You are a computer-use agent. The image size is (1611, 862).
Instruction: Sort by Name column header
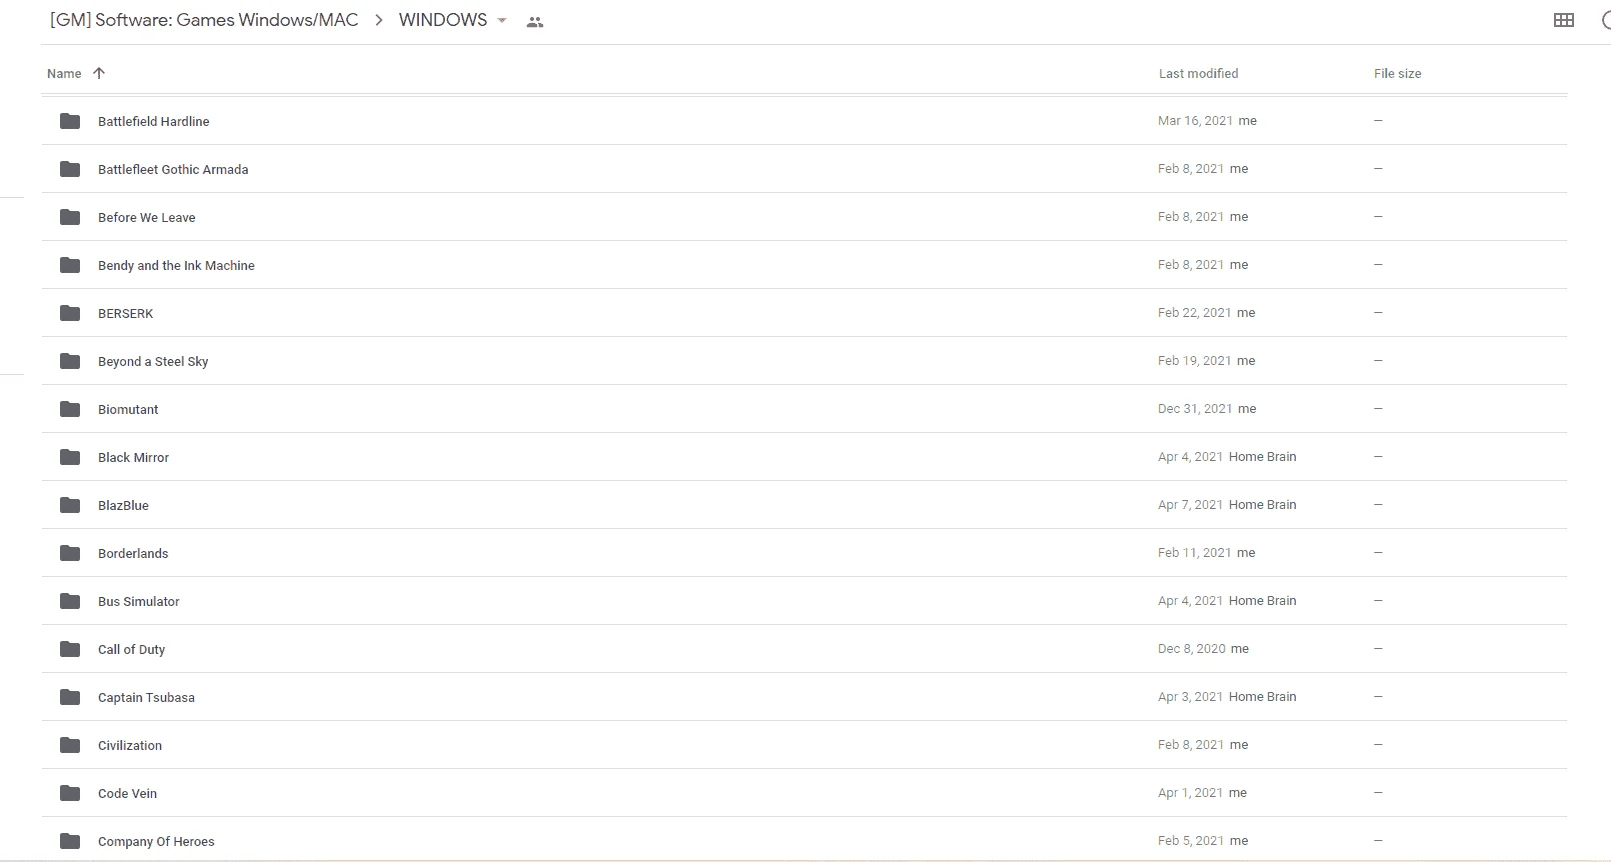64,73
